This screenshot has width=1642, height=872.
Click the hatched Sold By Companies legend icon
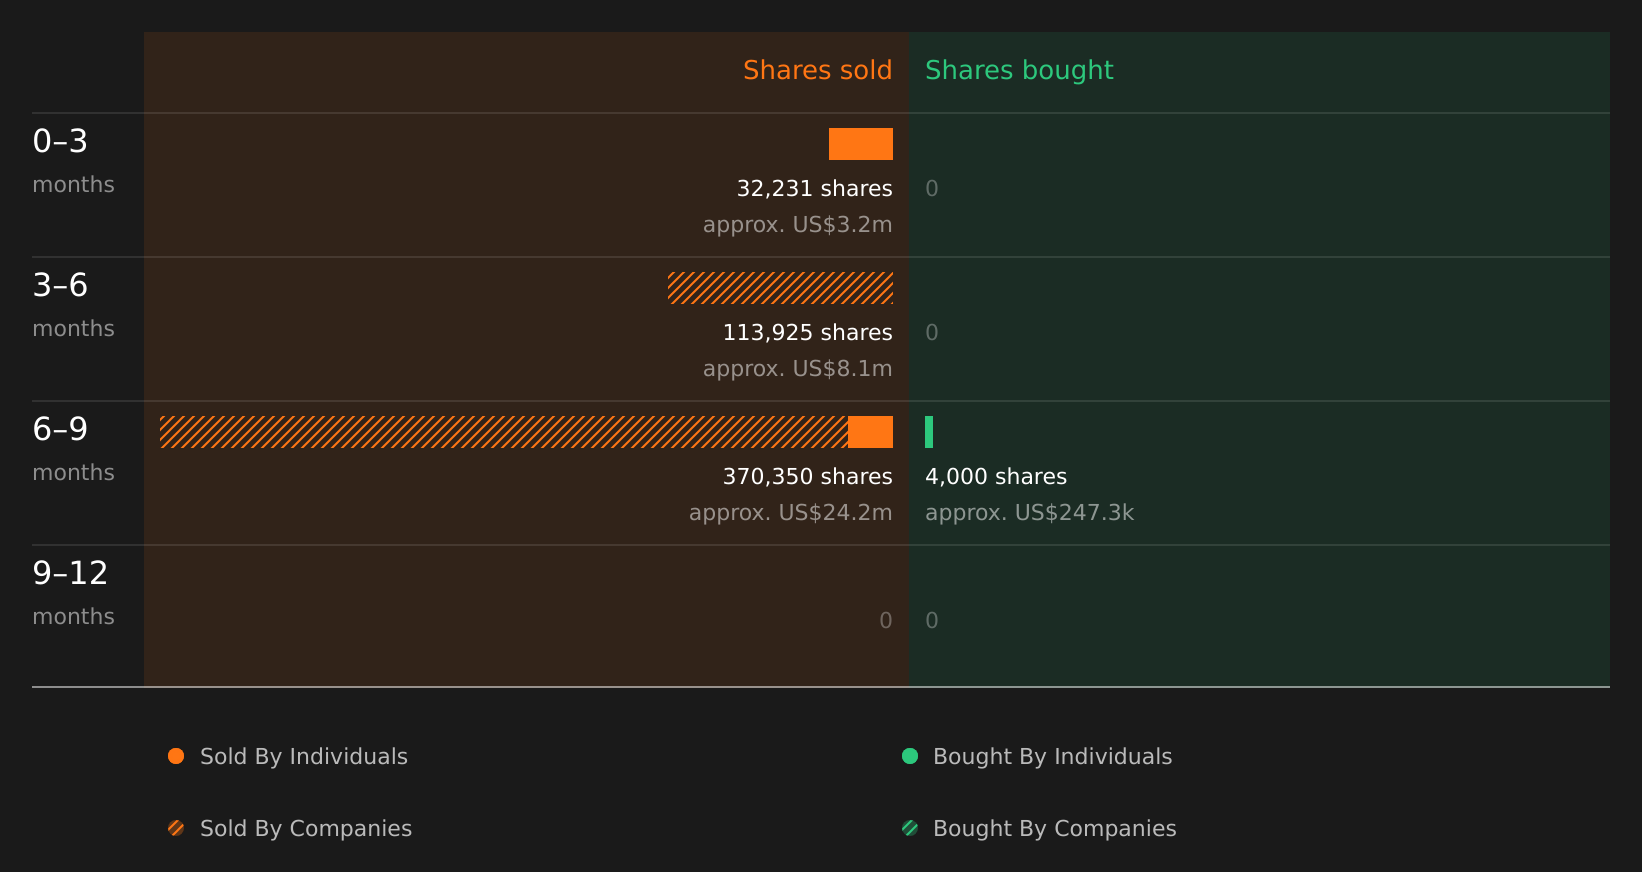coord(176,828)
